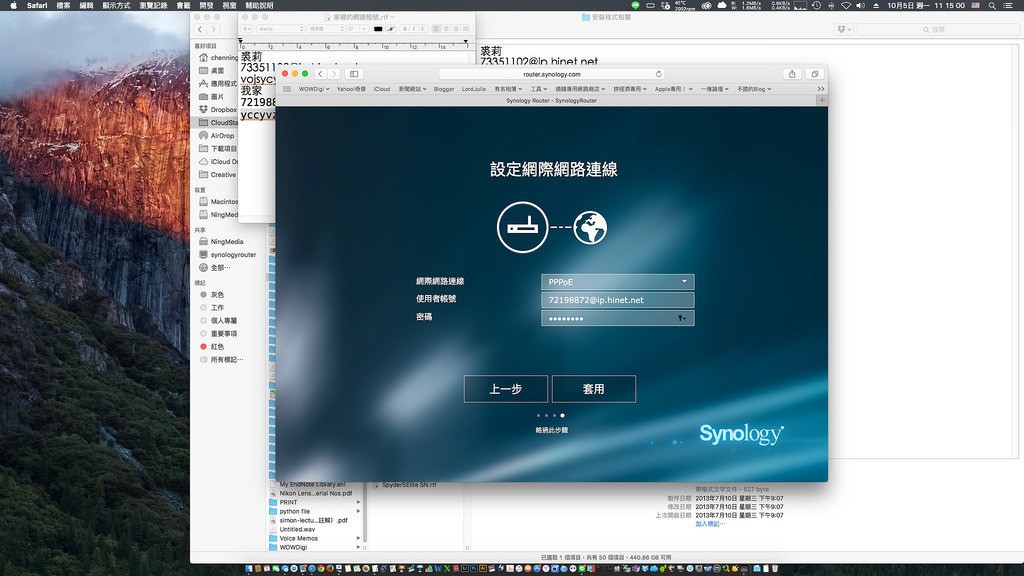
Task: Show top sites grid in bookmarks bar
Action: (287, 89)
